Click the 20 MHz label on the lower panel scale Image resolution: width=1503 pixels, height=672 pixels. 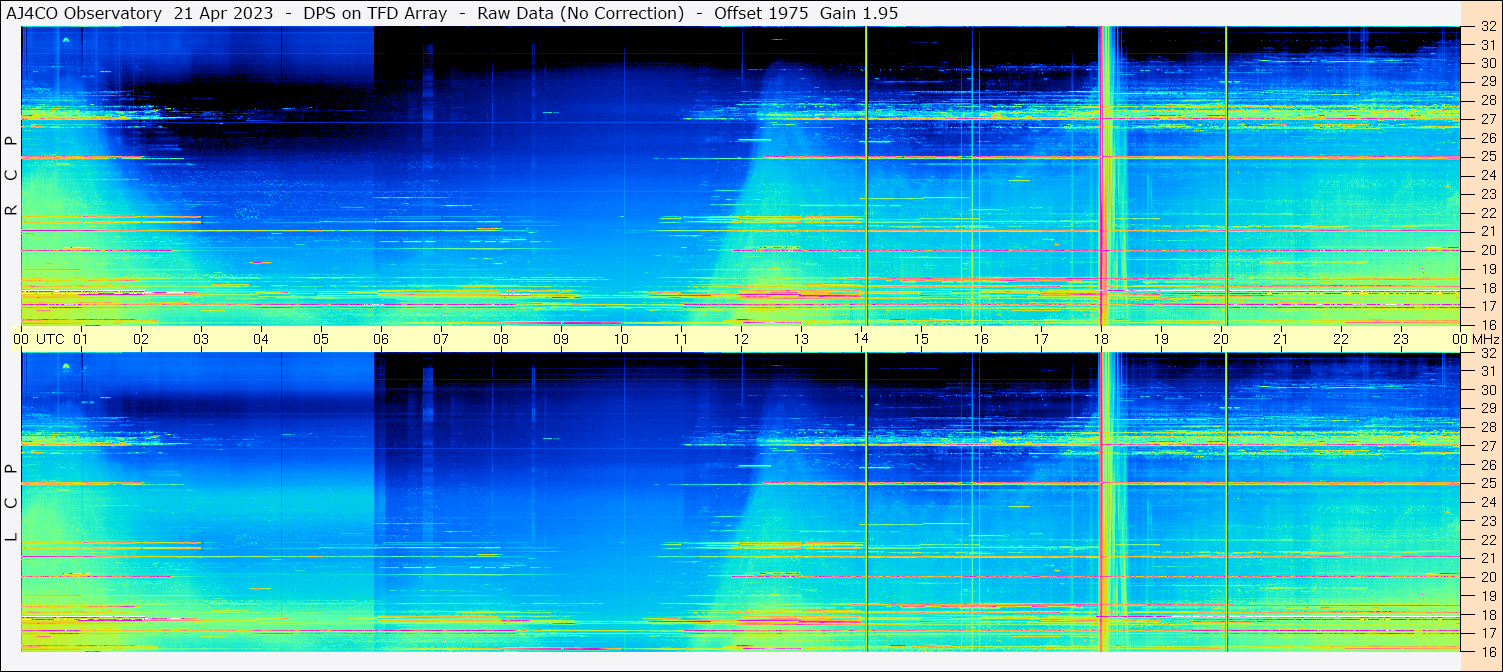(x=1488, y=576)
